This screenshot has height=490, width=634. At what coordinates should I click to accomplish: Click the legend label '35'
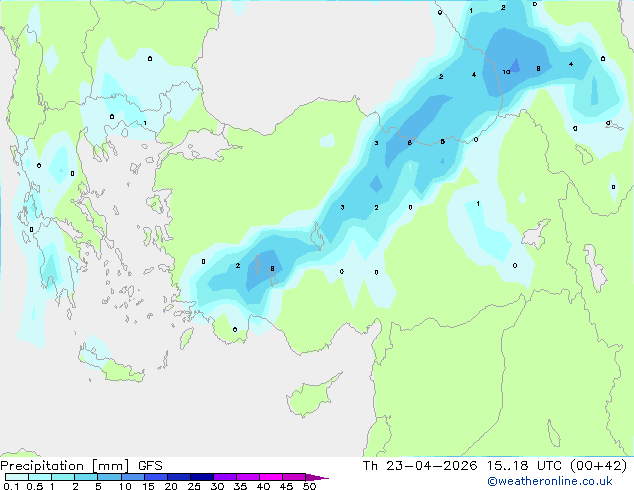tap(240, 486)
